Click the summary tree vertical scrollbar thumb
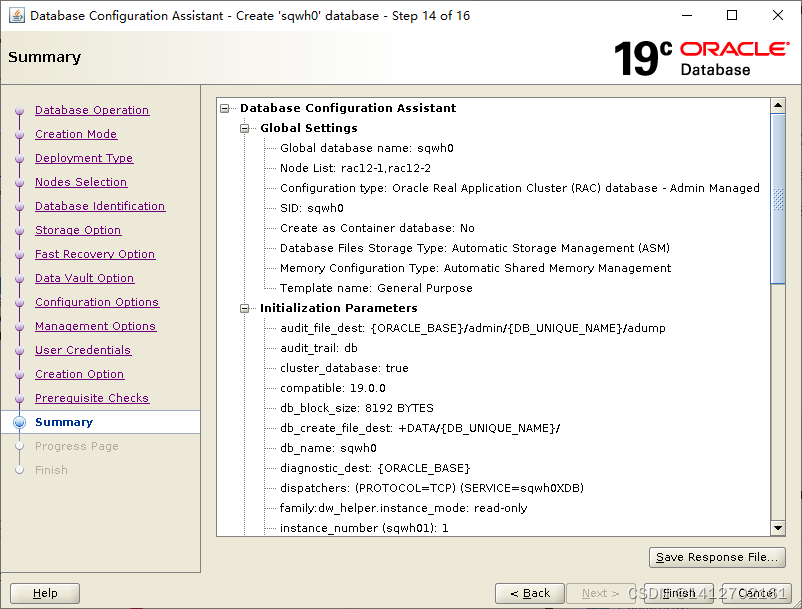This screenshot has width=802, height=609. [778, 198]
